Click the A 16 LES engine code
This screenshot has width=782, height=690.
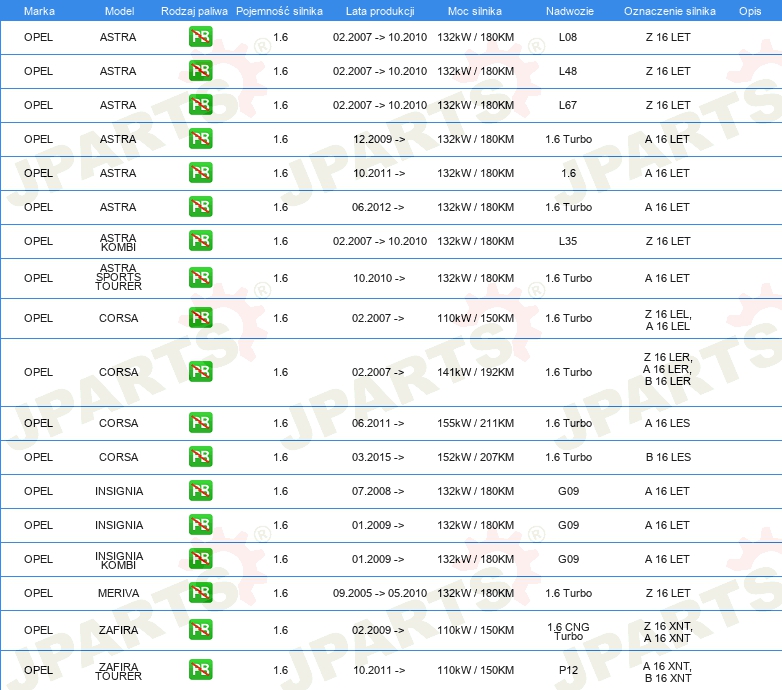[667, 423]
